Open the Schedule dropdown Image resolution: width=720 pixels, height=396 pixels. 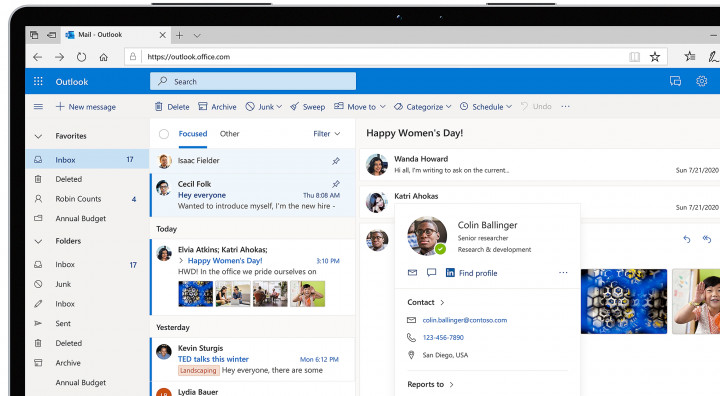[486, 107]
